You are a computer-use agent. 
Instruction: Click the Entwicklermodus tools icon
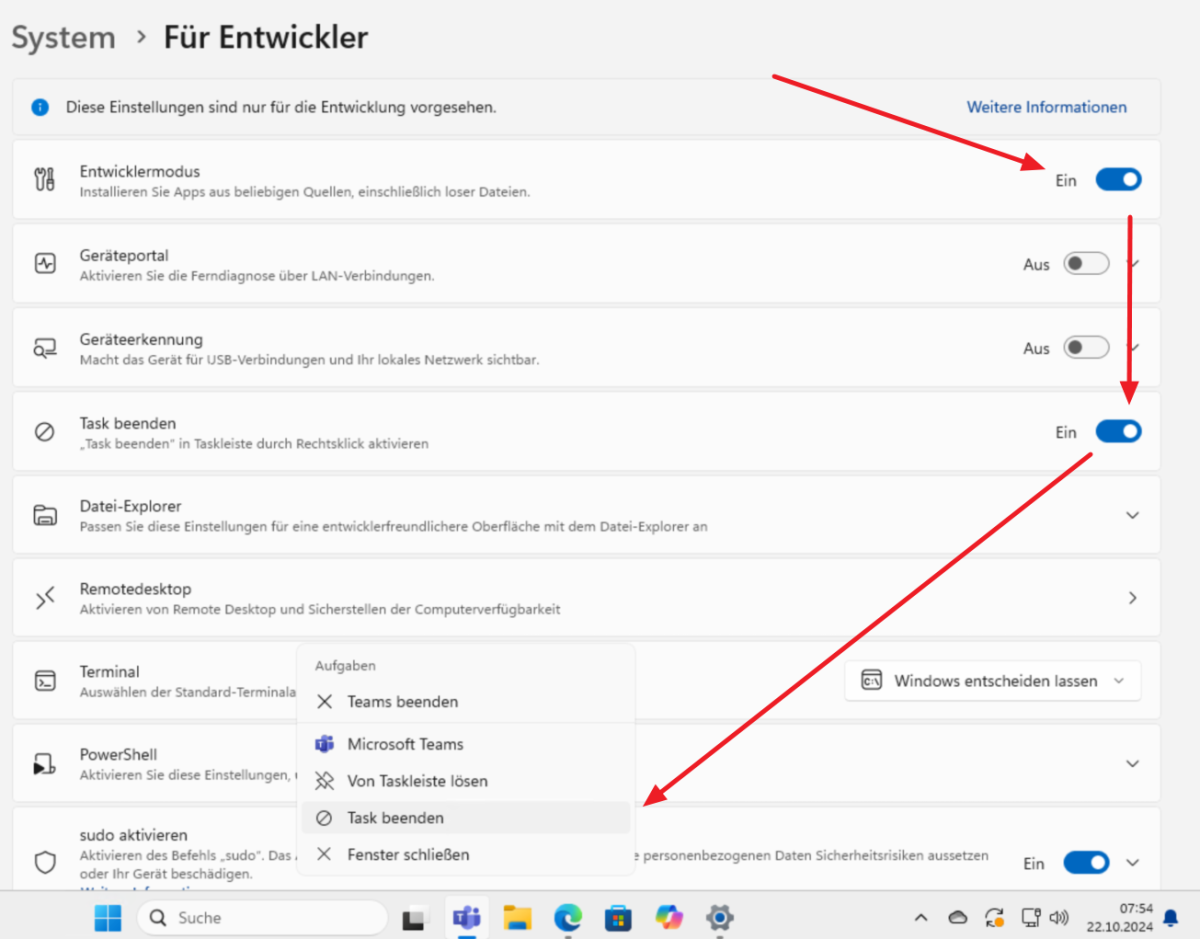click(x=45, y=180)
